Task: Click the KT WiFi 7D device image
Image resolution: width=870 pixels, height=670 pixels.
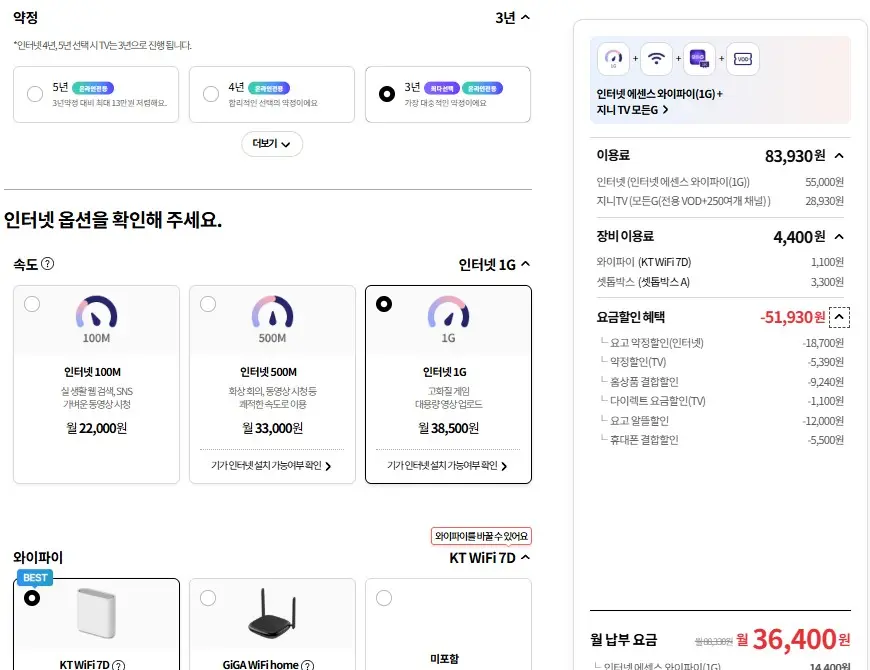Action: 97,613
